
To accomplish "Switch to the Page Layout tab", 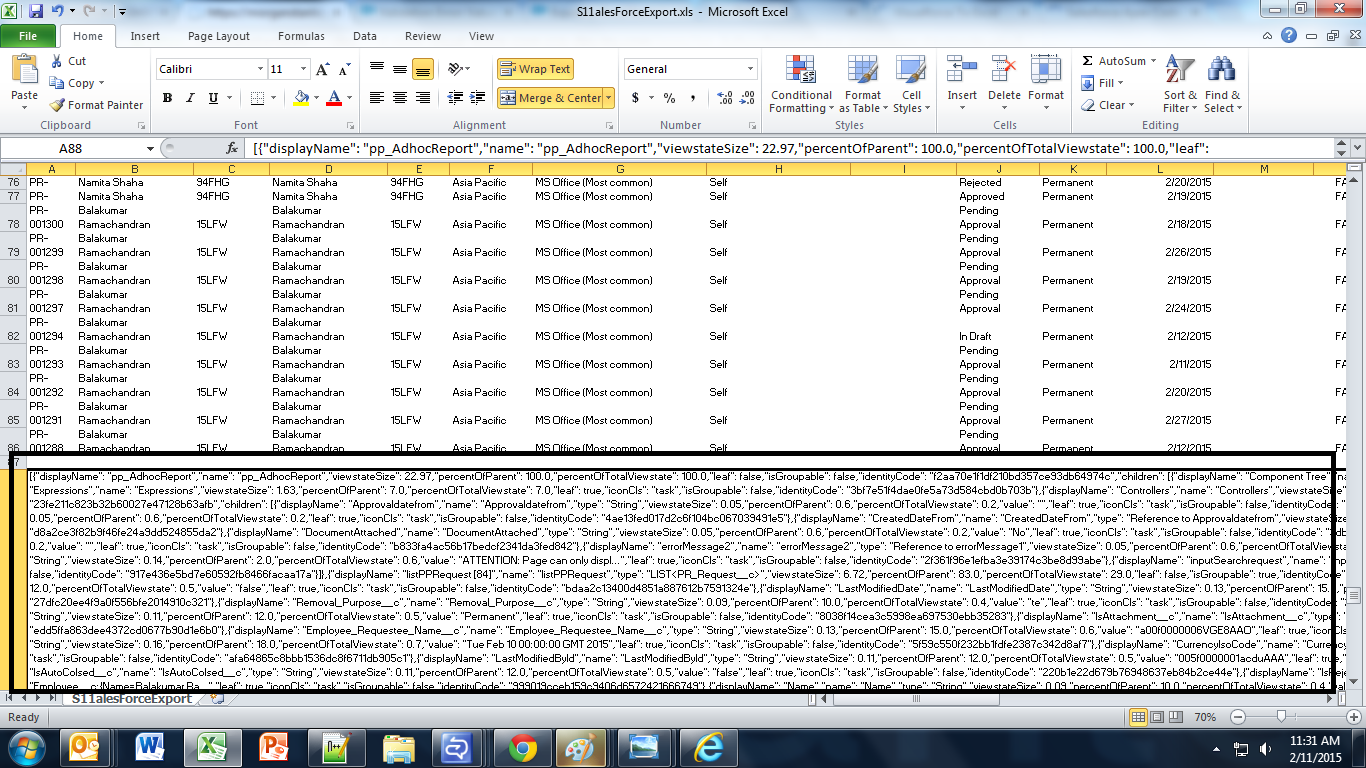I will (219, 36).
